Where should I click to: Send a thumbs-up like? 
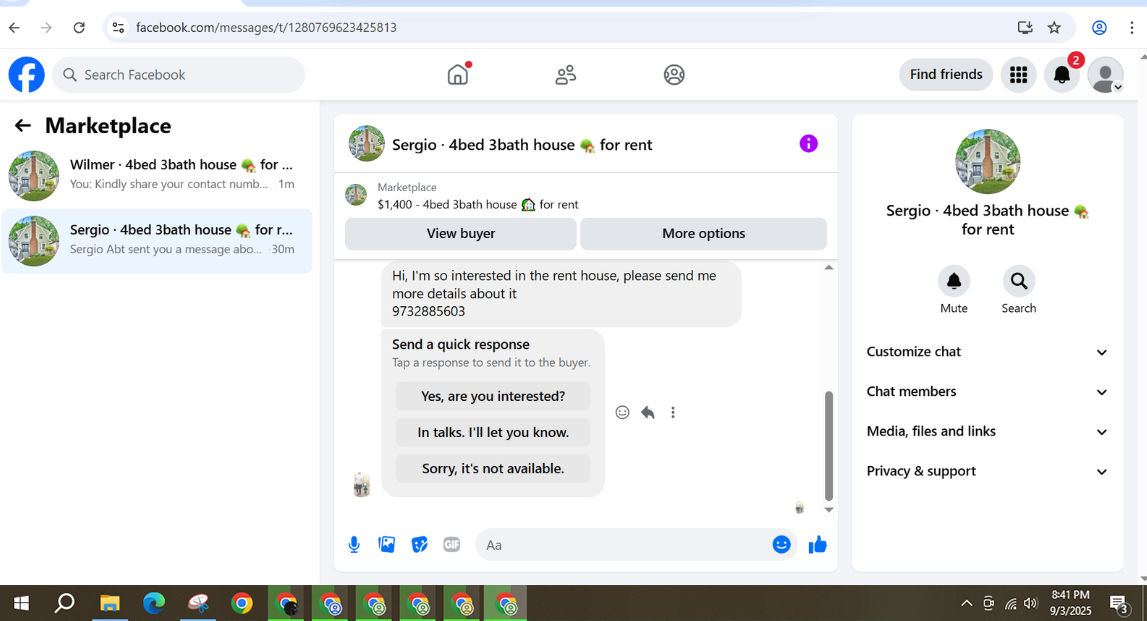(x=817, y=545)
